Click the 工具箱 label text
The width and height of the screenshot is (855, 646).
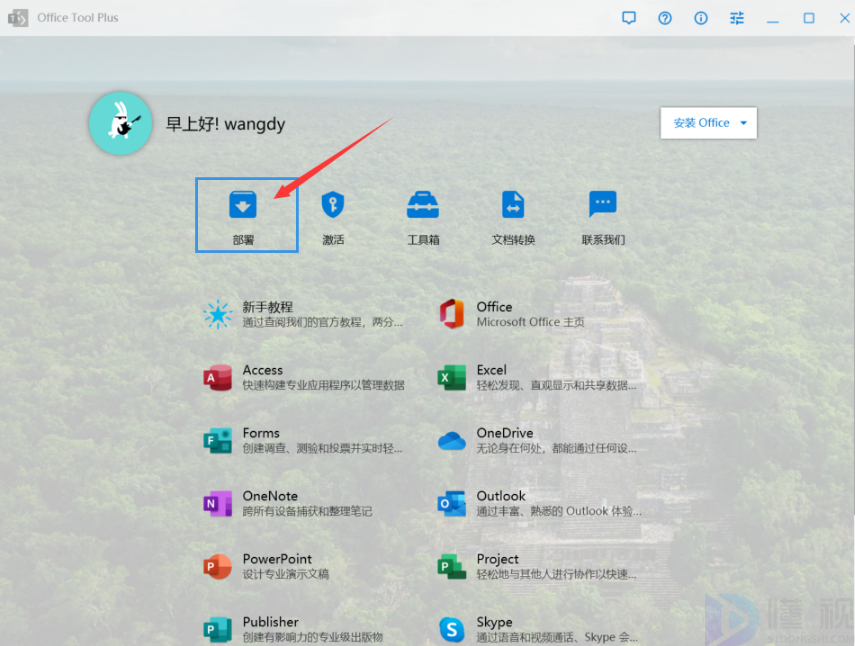coord(423,240)
